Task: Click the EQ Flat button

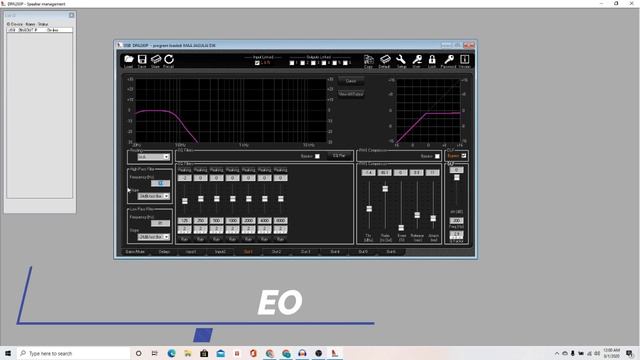Action: click(x=339, y=156)
